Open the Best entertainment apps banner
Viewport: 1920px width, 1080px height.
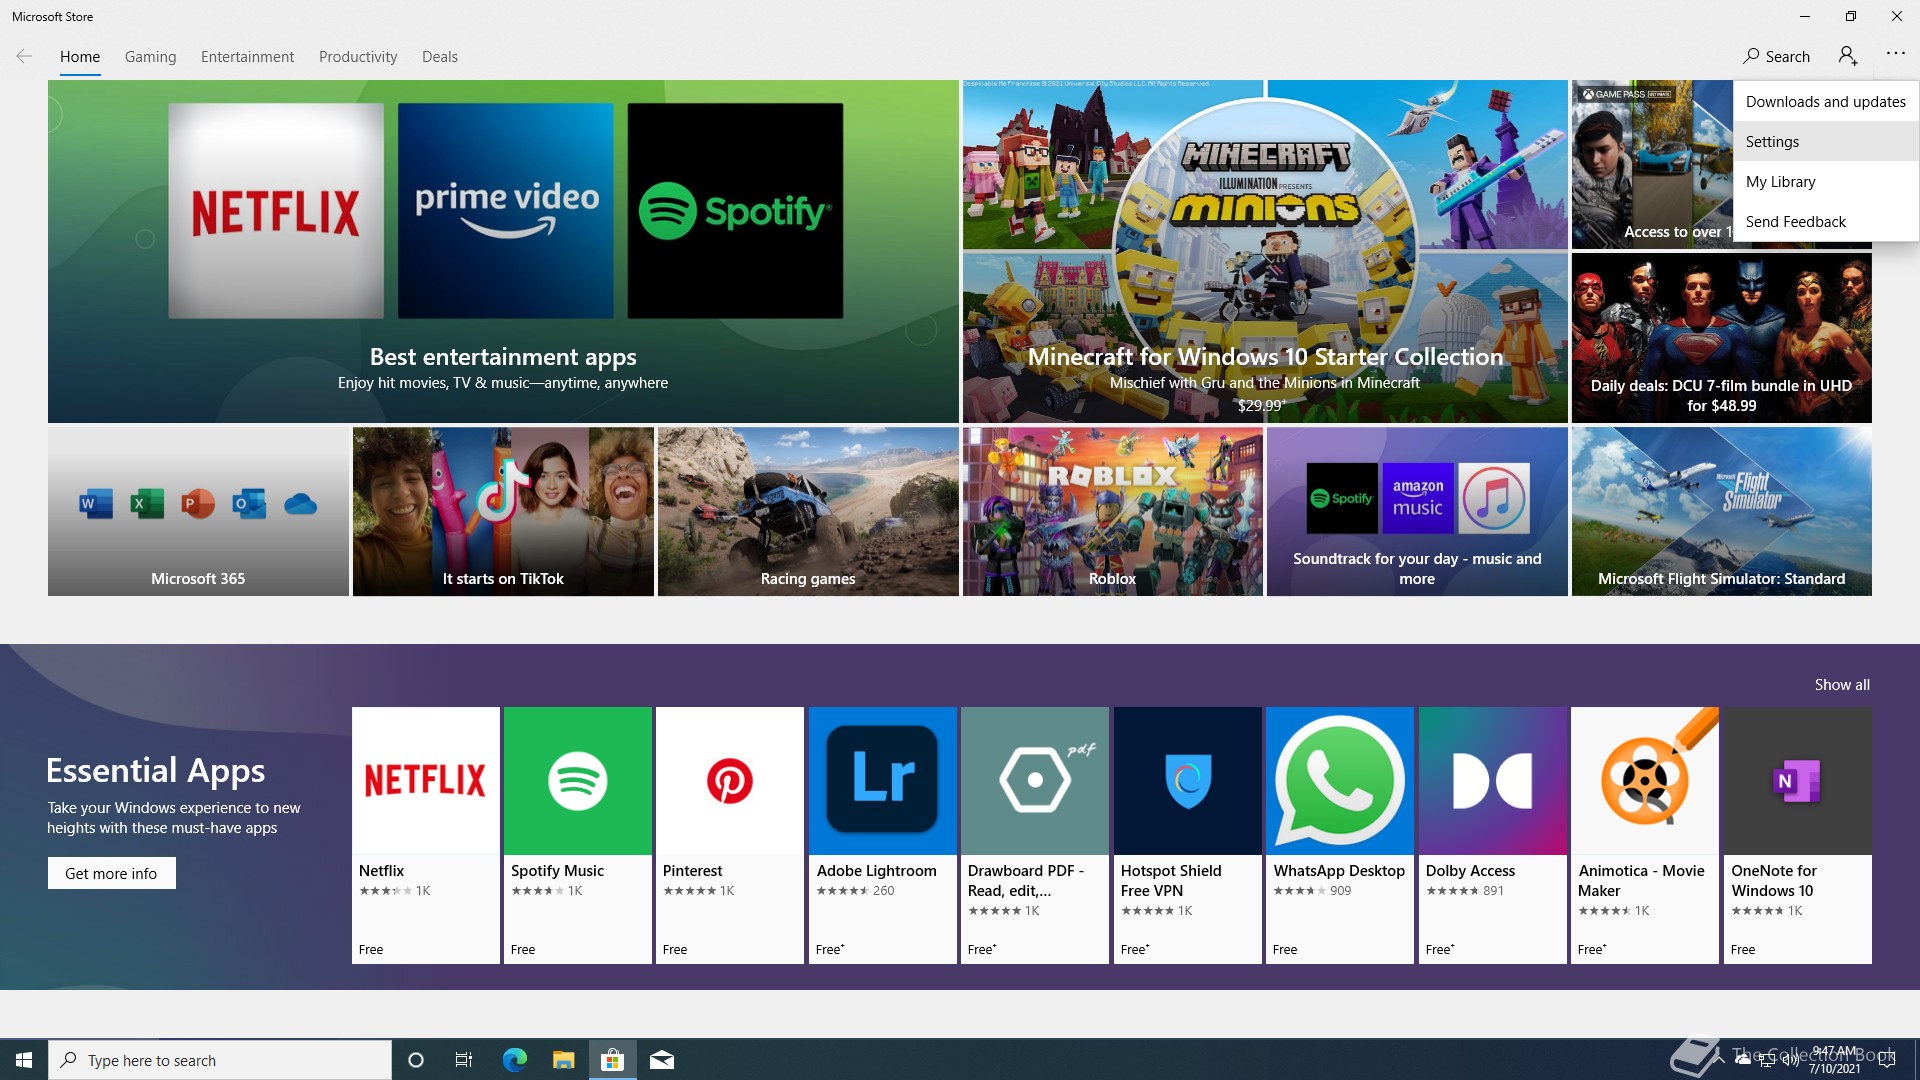(503, 251)
